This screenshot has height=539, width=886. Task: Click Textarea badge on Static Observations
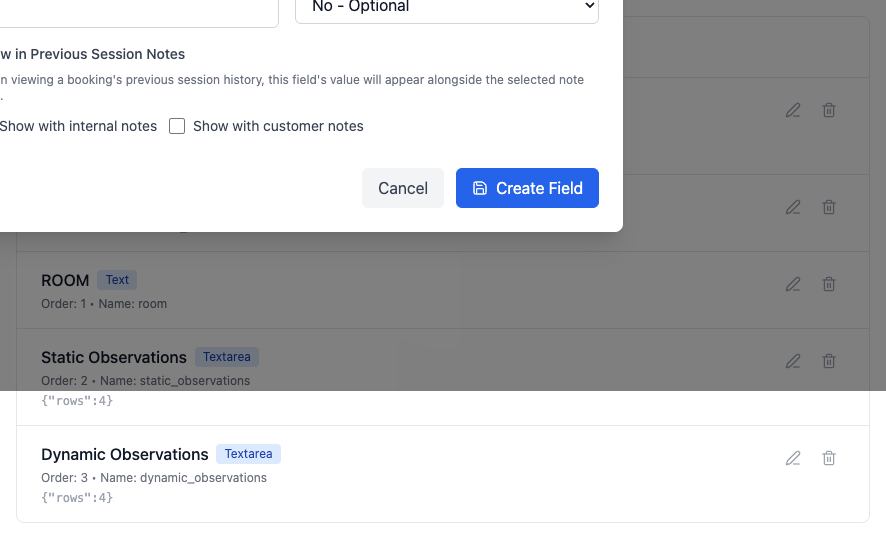[x=227, y=357]
